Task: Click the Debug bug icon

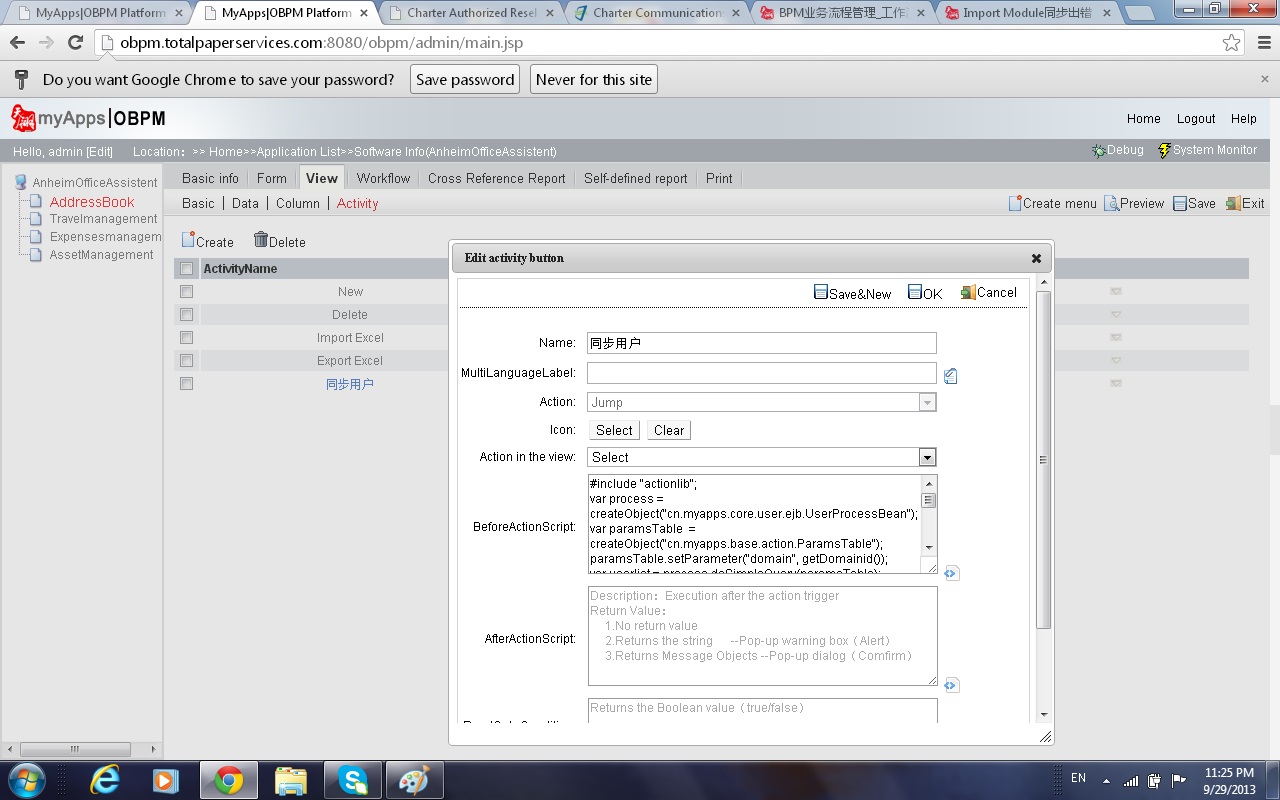Action: coord(1099,150)
